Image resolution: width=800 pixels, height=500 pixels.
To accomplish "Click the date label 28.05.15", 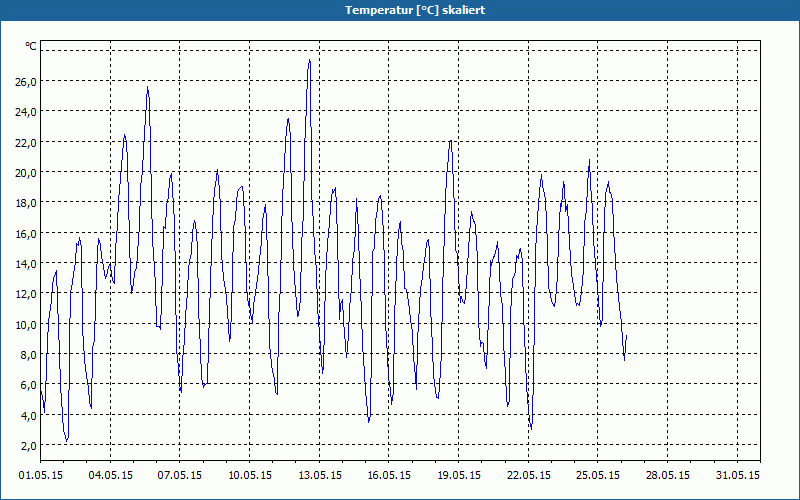I will [x=667, y=475].
